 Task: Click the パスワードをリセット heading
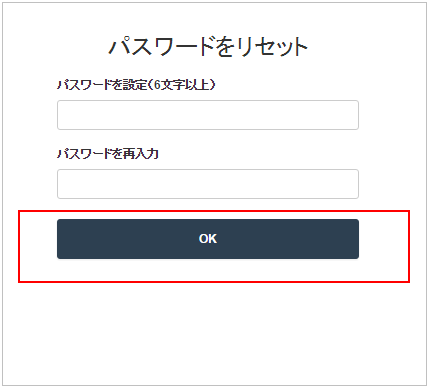(208, 46)
